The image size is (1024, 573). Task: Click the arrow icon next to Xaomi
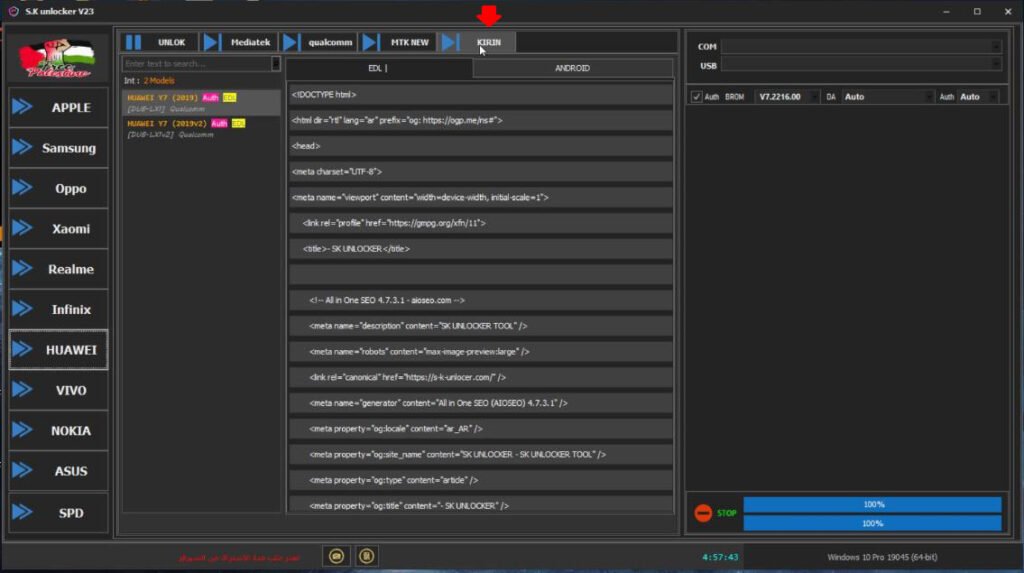(x=22, y=228)
